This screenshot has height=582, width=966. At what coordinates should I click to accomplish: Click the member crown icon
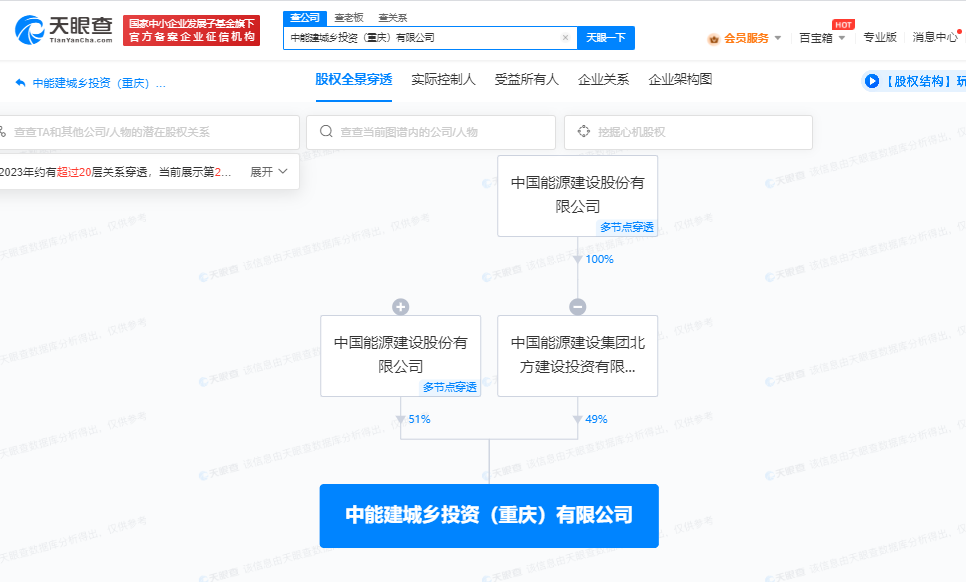pos(713,39)
